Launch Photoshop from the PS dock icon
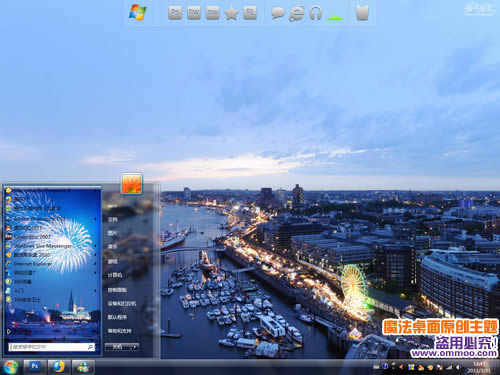This screenshot has height=375, width=500. point(175,13)
